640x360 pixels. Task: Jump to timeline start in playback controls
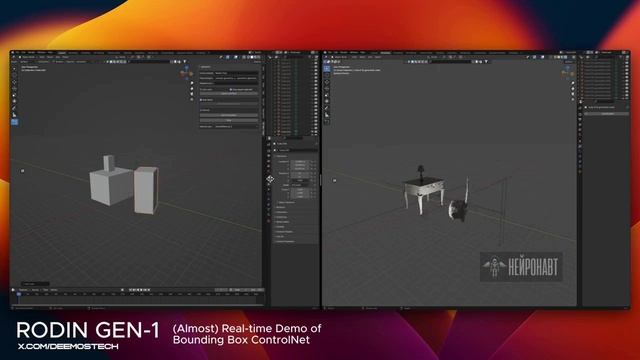click(131, 290)
